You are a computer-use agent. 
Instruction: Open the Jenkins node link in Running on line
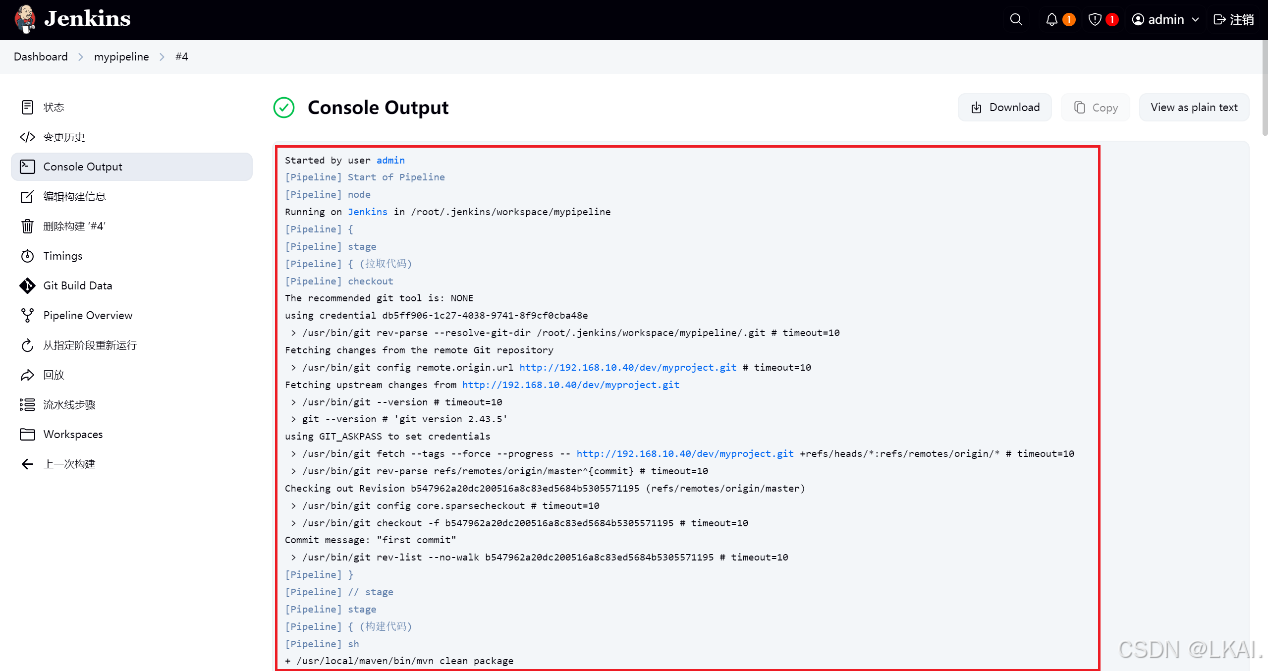click(368, 212)
